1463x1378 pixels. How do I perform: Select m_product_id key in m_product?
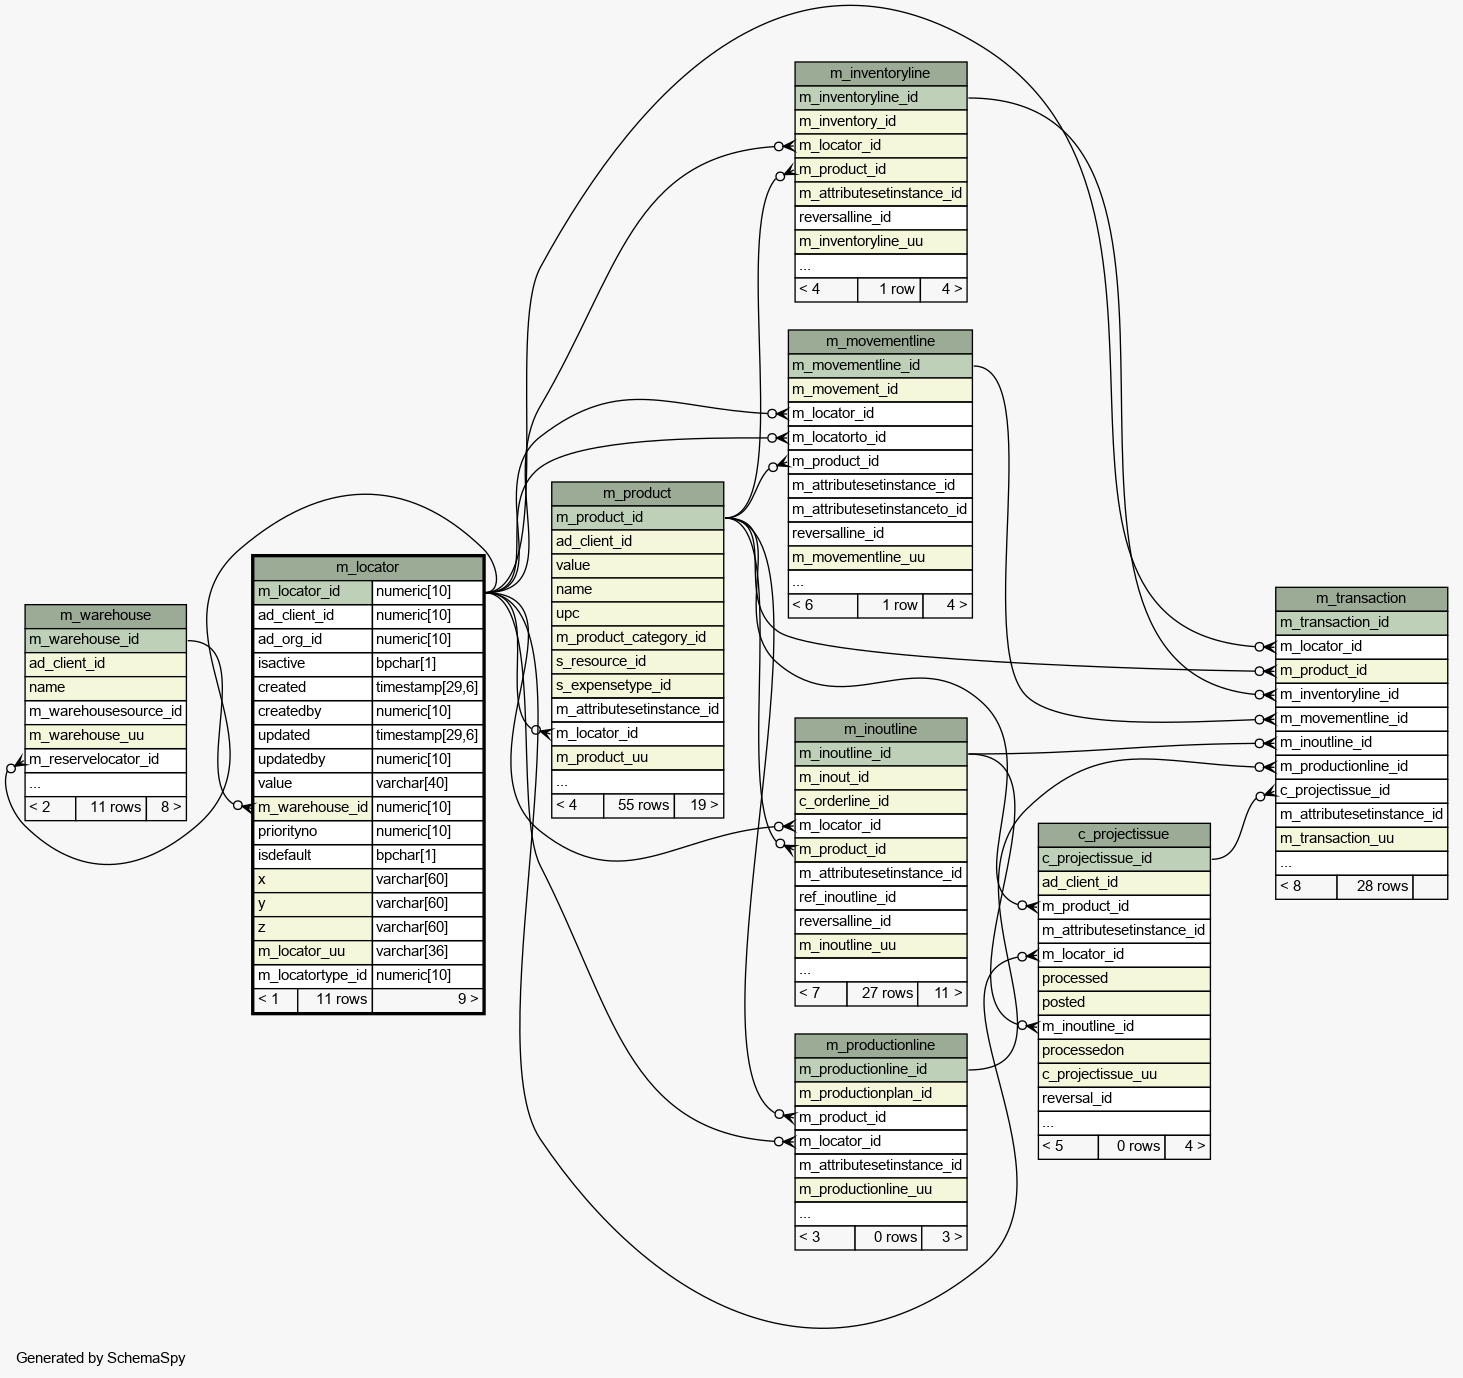click(637, 517)
